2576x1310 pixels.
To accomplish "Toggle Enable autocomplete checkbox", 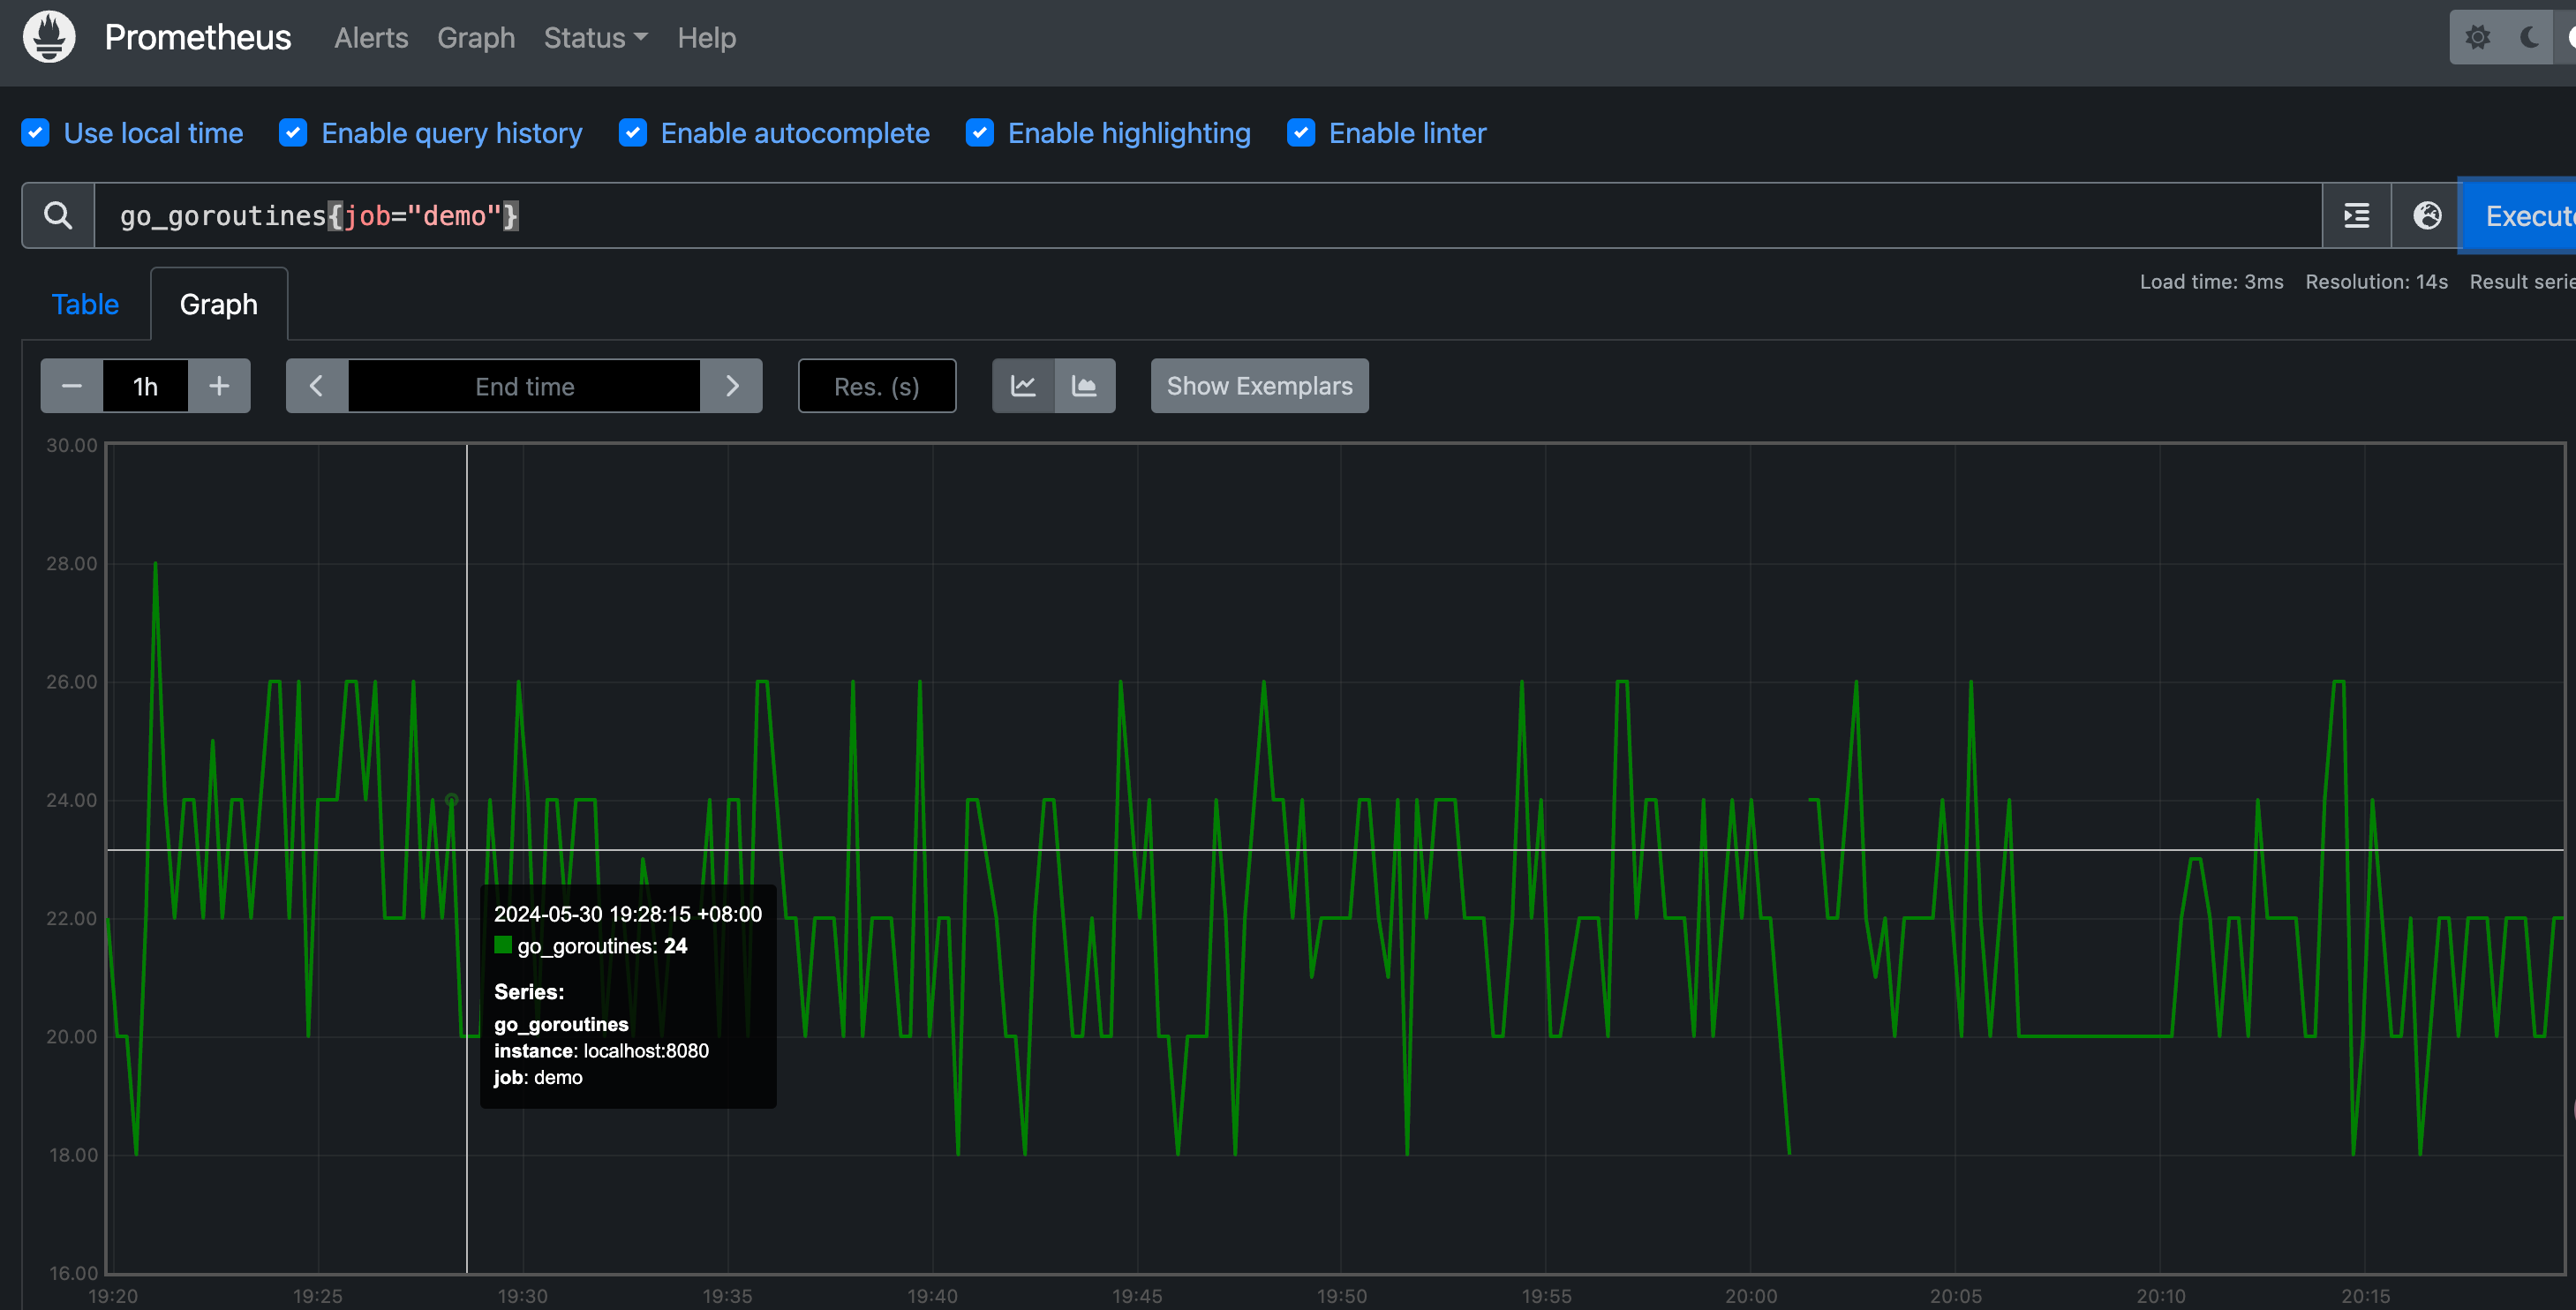I will (633, 133).
